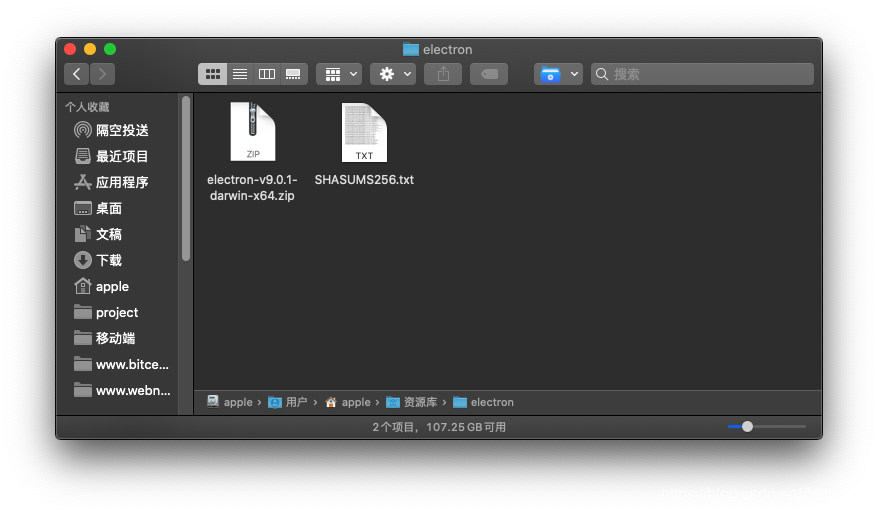This screenshot has width=878, height=513.
Task: Switch to icon grid view
Action: point(213,74)
